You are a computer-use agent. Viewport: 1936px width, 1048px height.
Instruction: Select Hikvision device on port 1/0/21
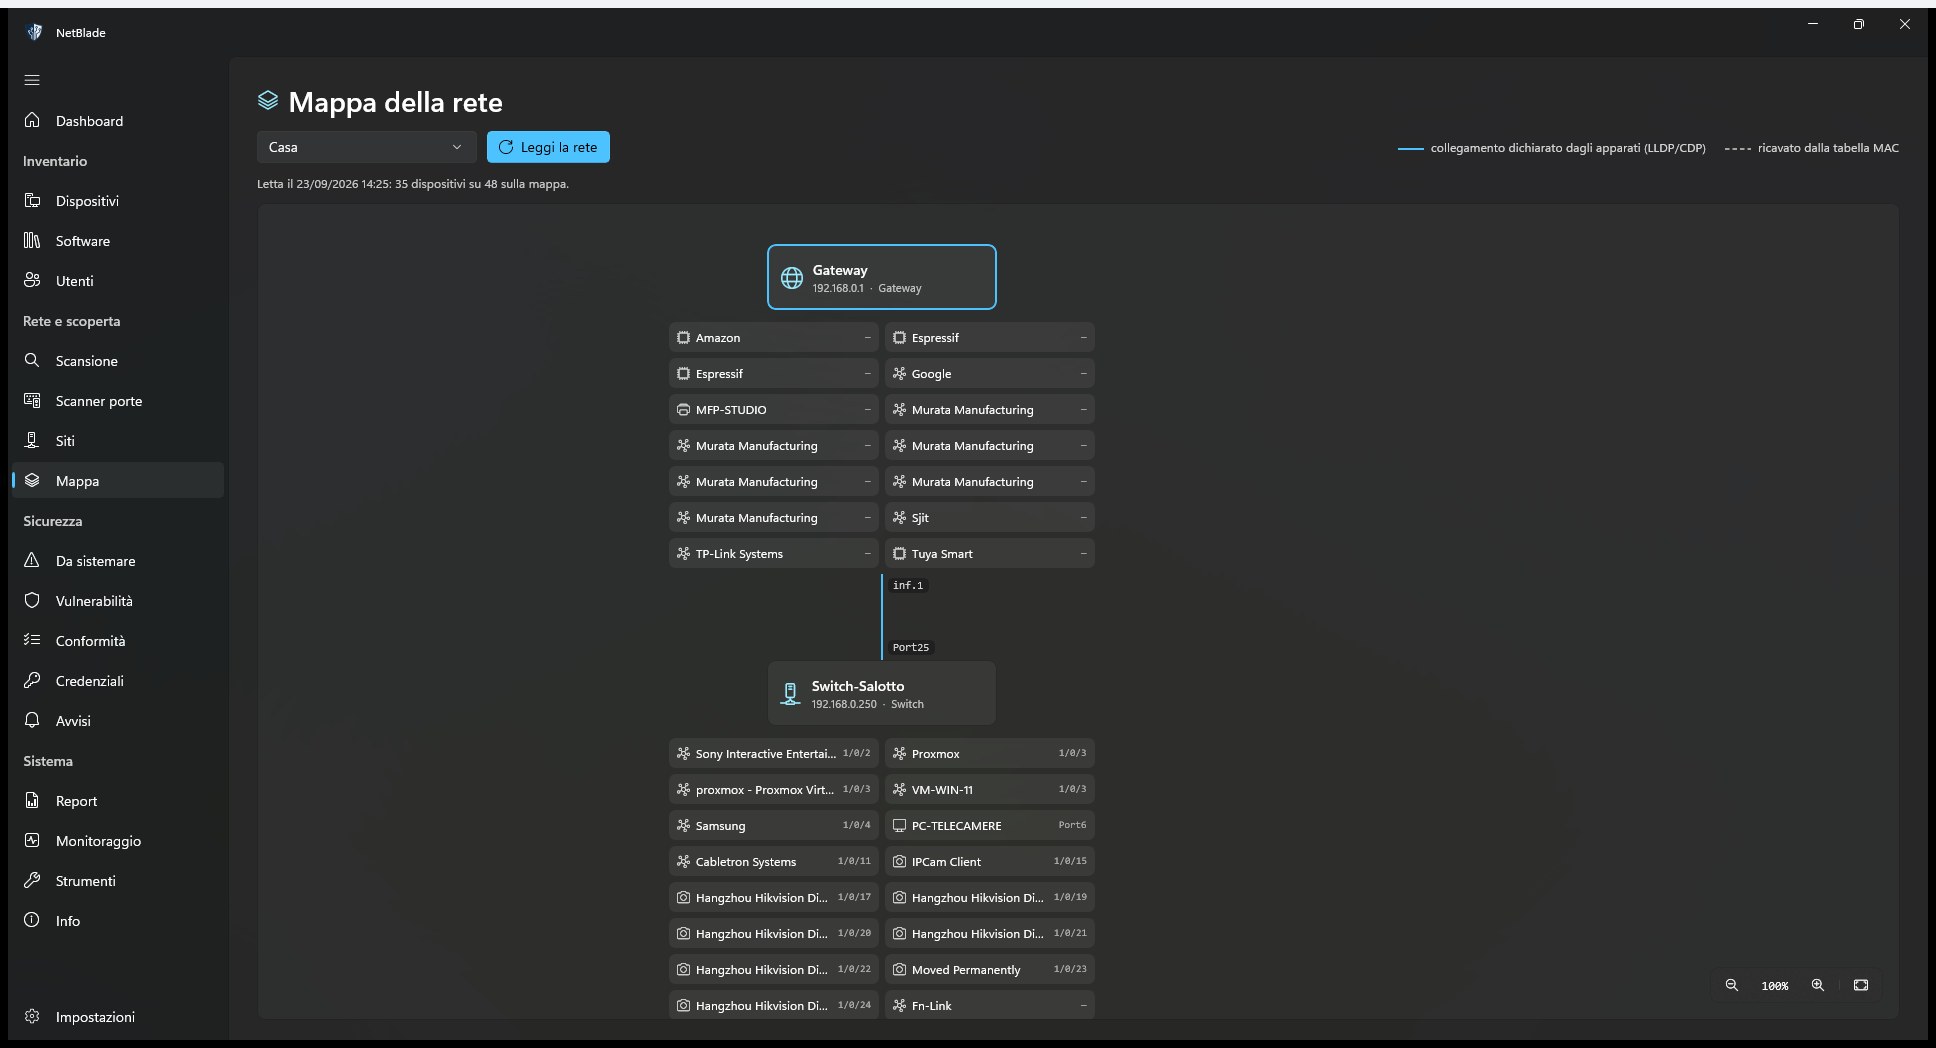[x=990, y=934]
